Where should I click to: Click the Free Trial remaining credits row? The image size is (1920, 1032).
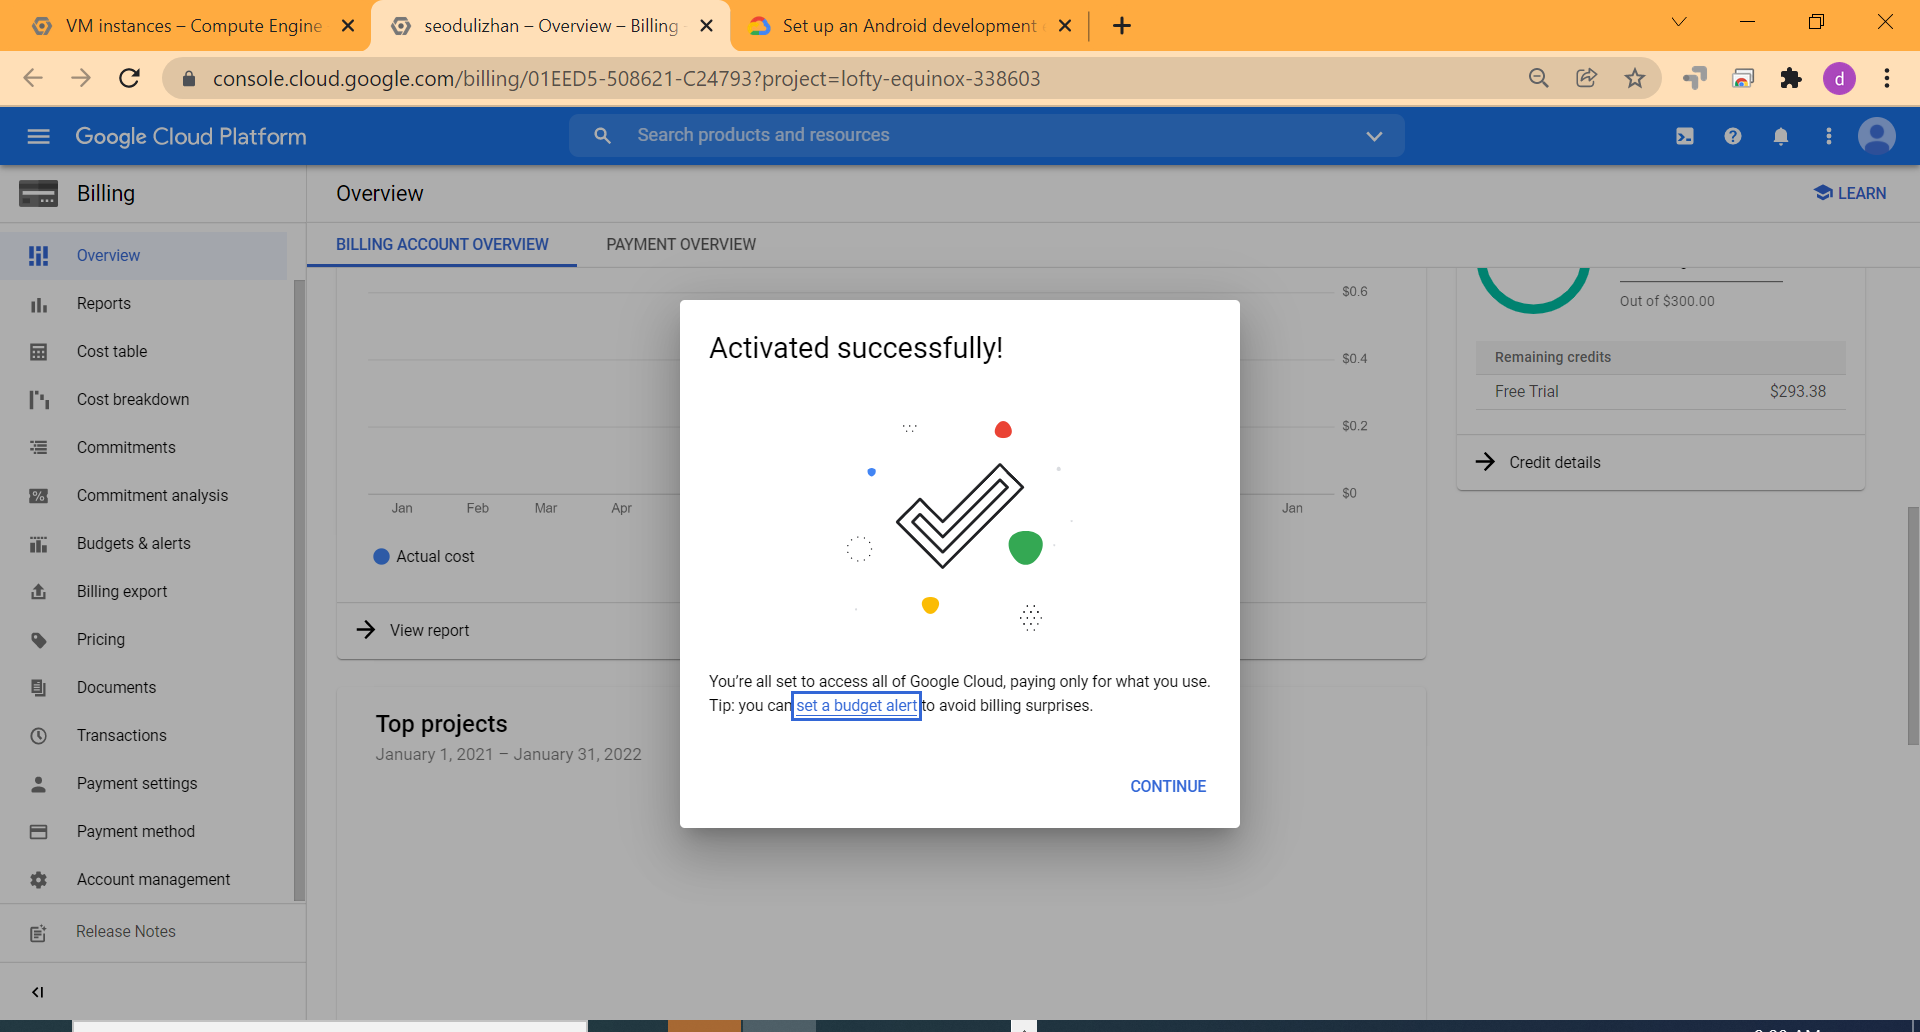(1660, 391)
